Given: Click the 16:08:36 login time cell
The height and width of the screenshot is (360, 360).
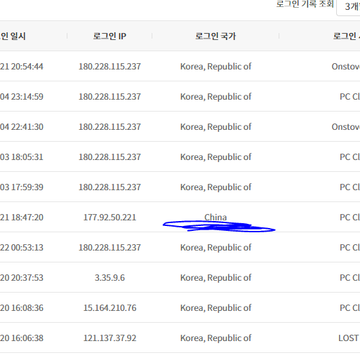Looking at the screenshot, I should pos(21,308).
